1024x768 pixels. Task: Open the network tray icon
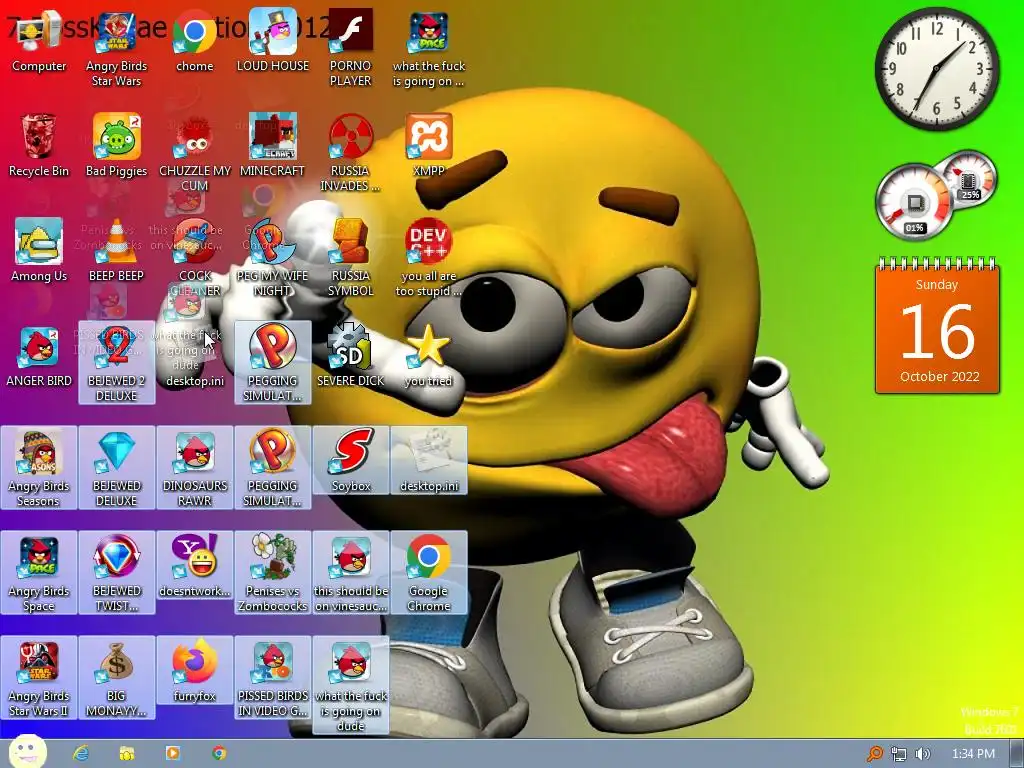click(x=899, y=754)
